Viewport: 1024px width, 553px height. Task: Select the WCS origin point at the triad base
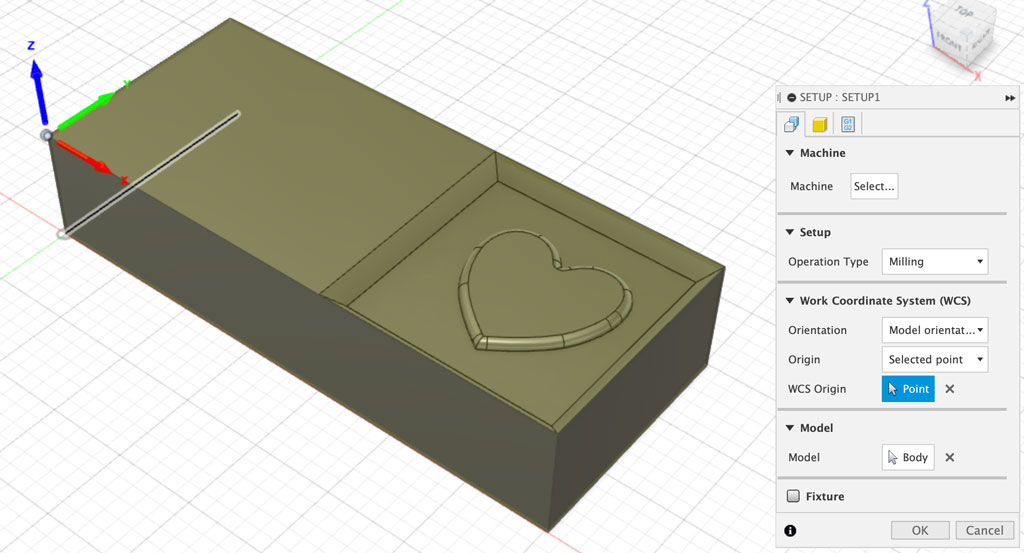click(x=47, y=135)
